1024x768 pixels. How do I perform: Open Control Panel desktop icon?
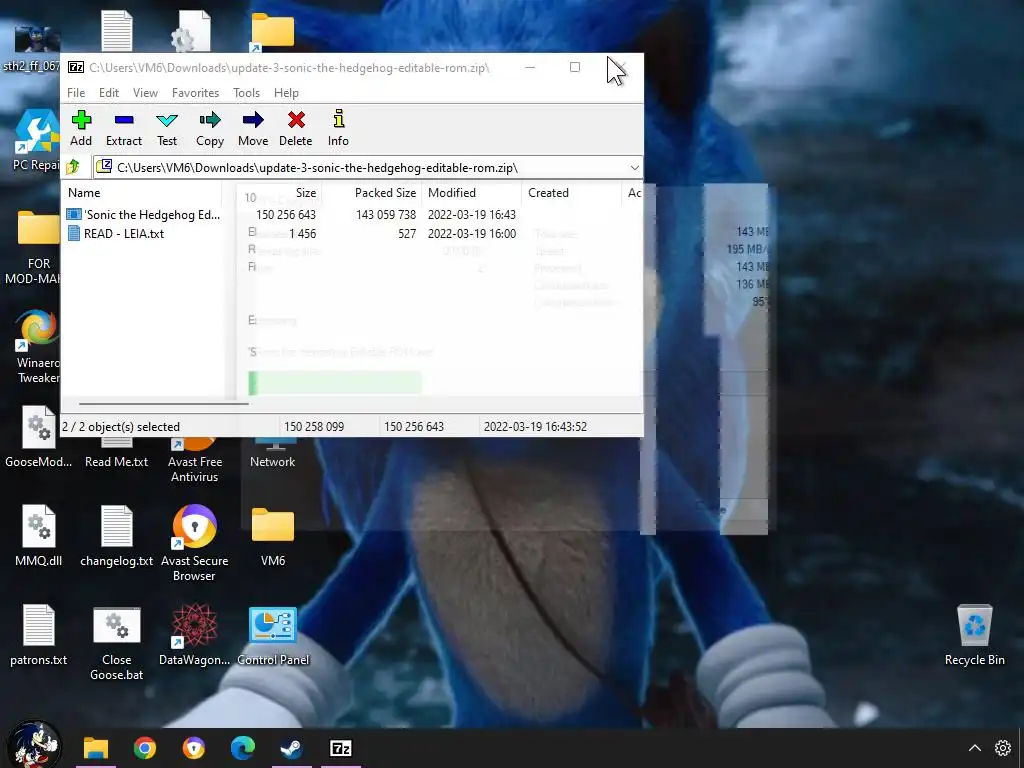[272, 634]
